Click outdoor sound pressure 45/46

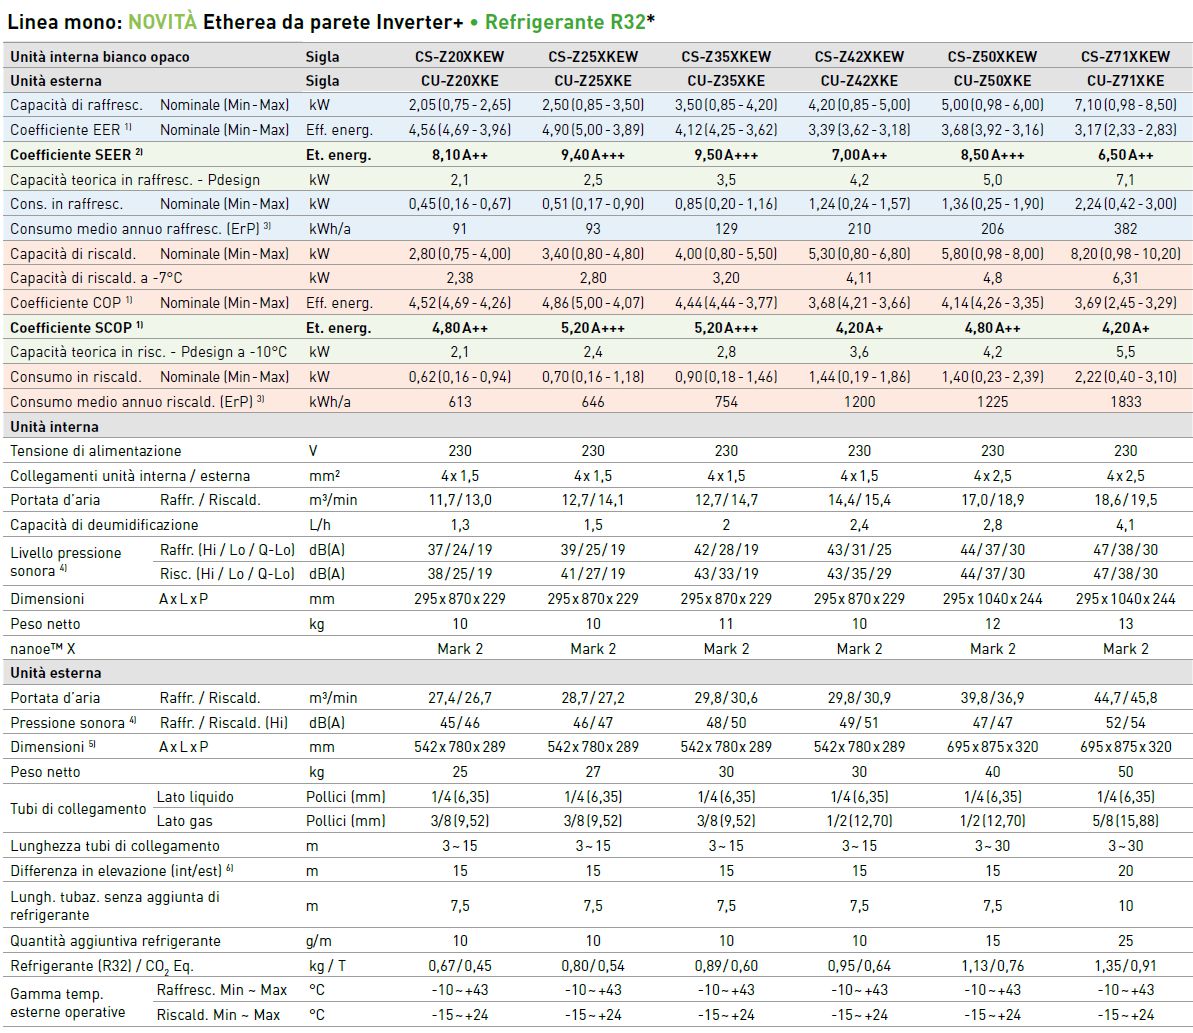(460, 723)
